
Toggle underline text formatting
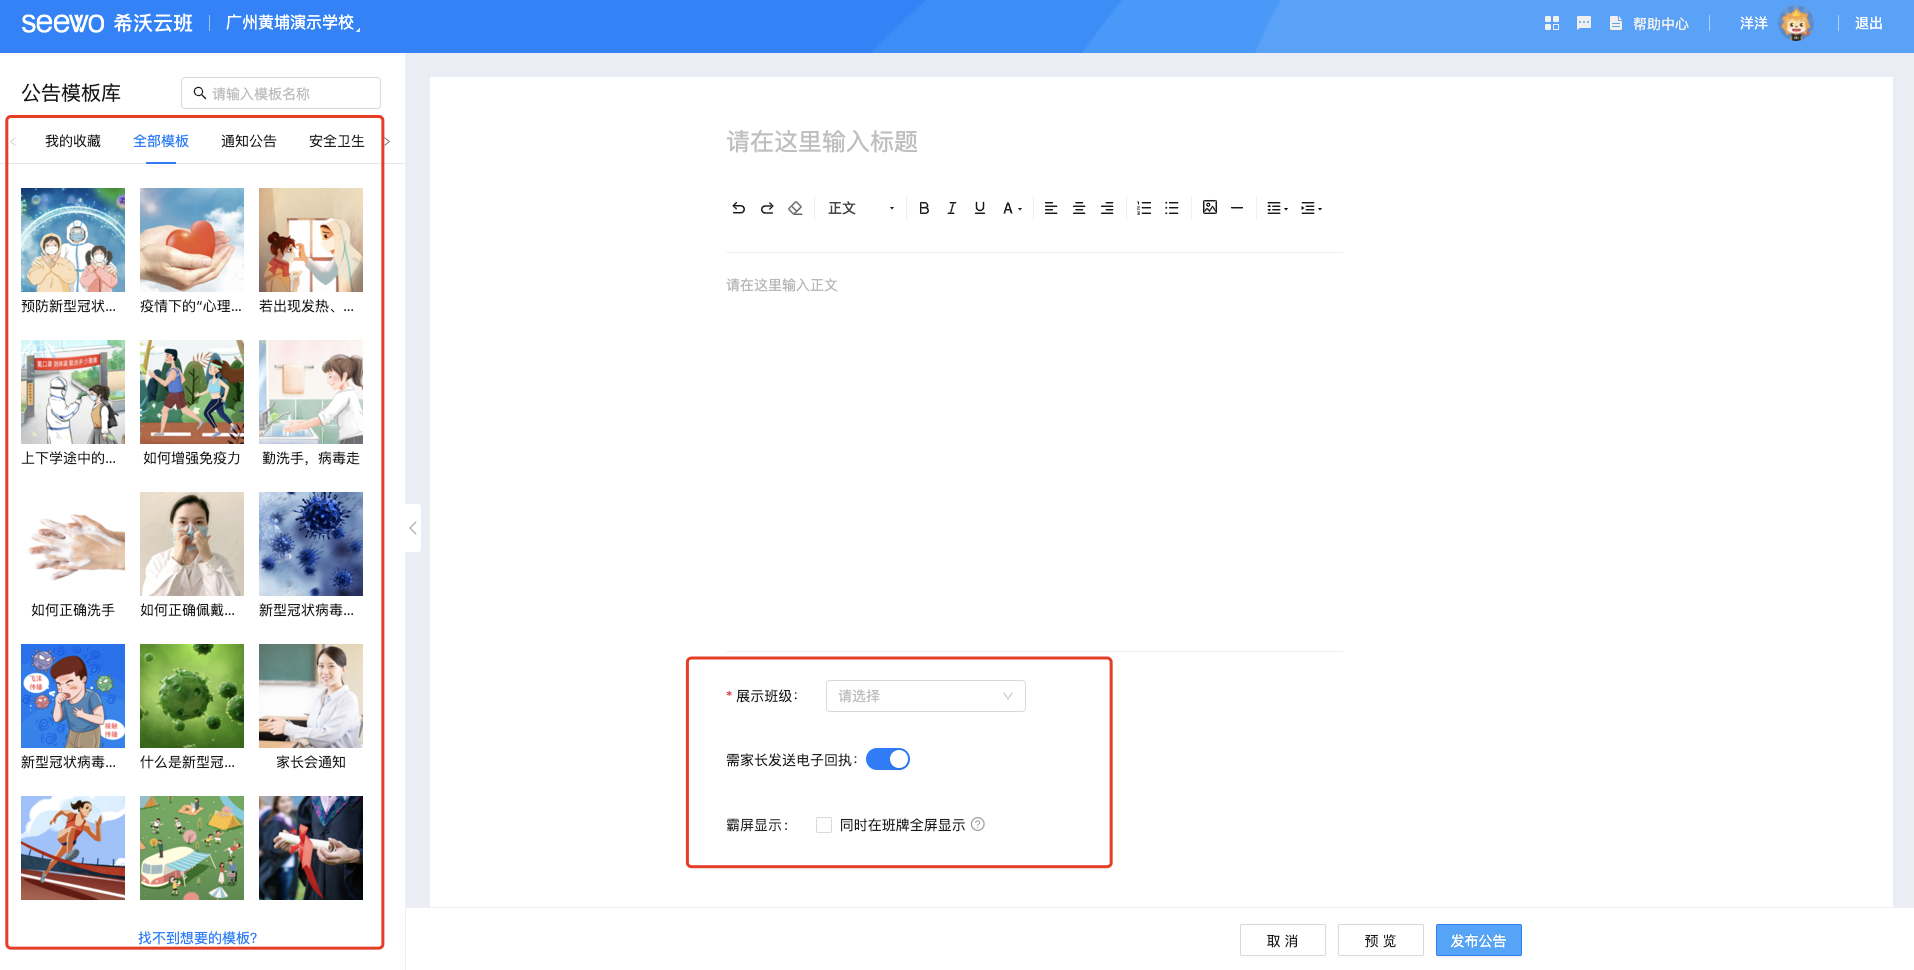click(980, 208)
